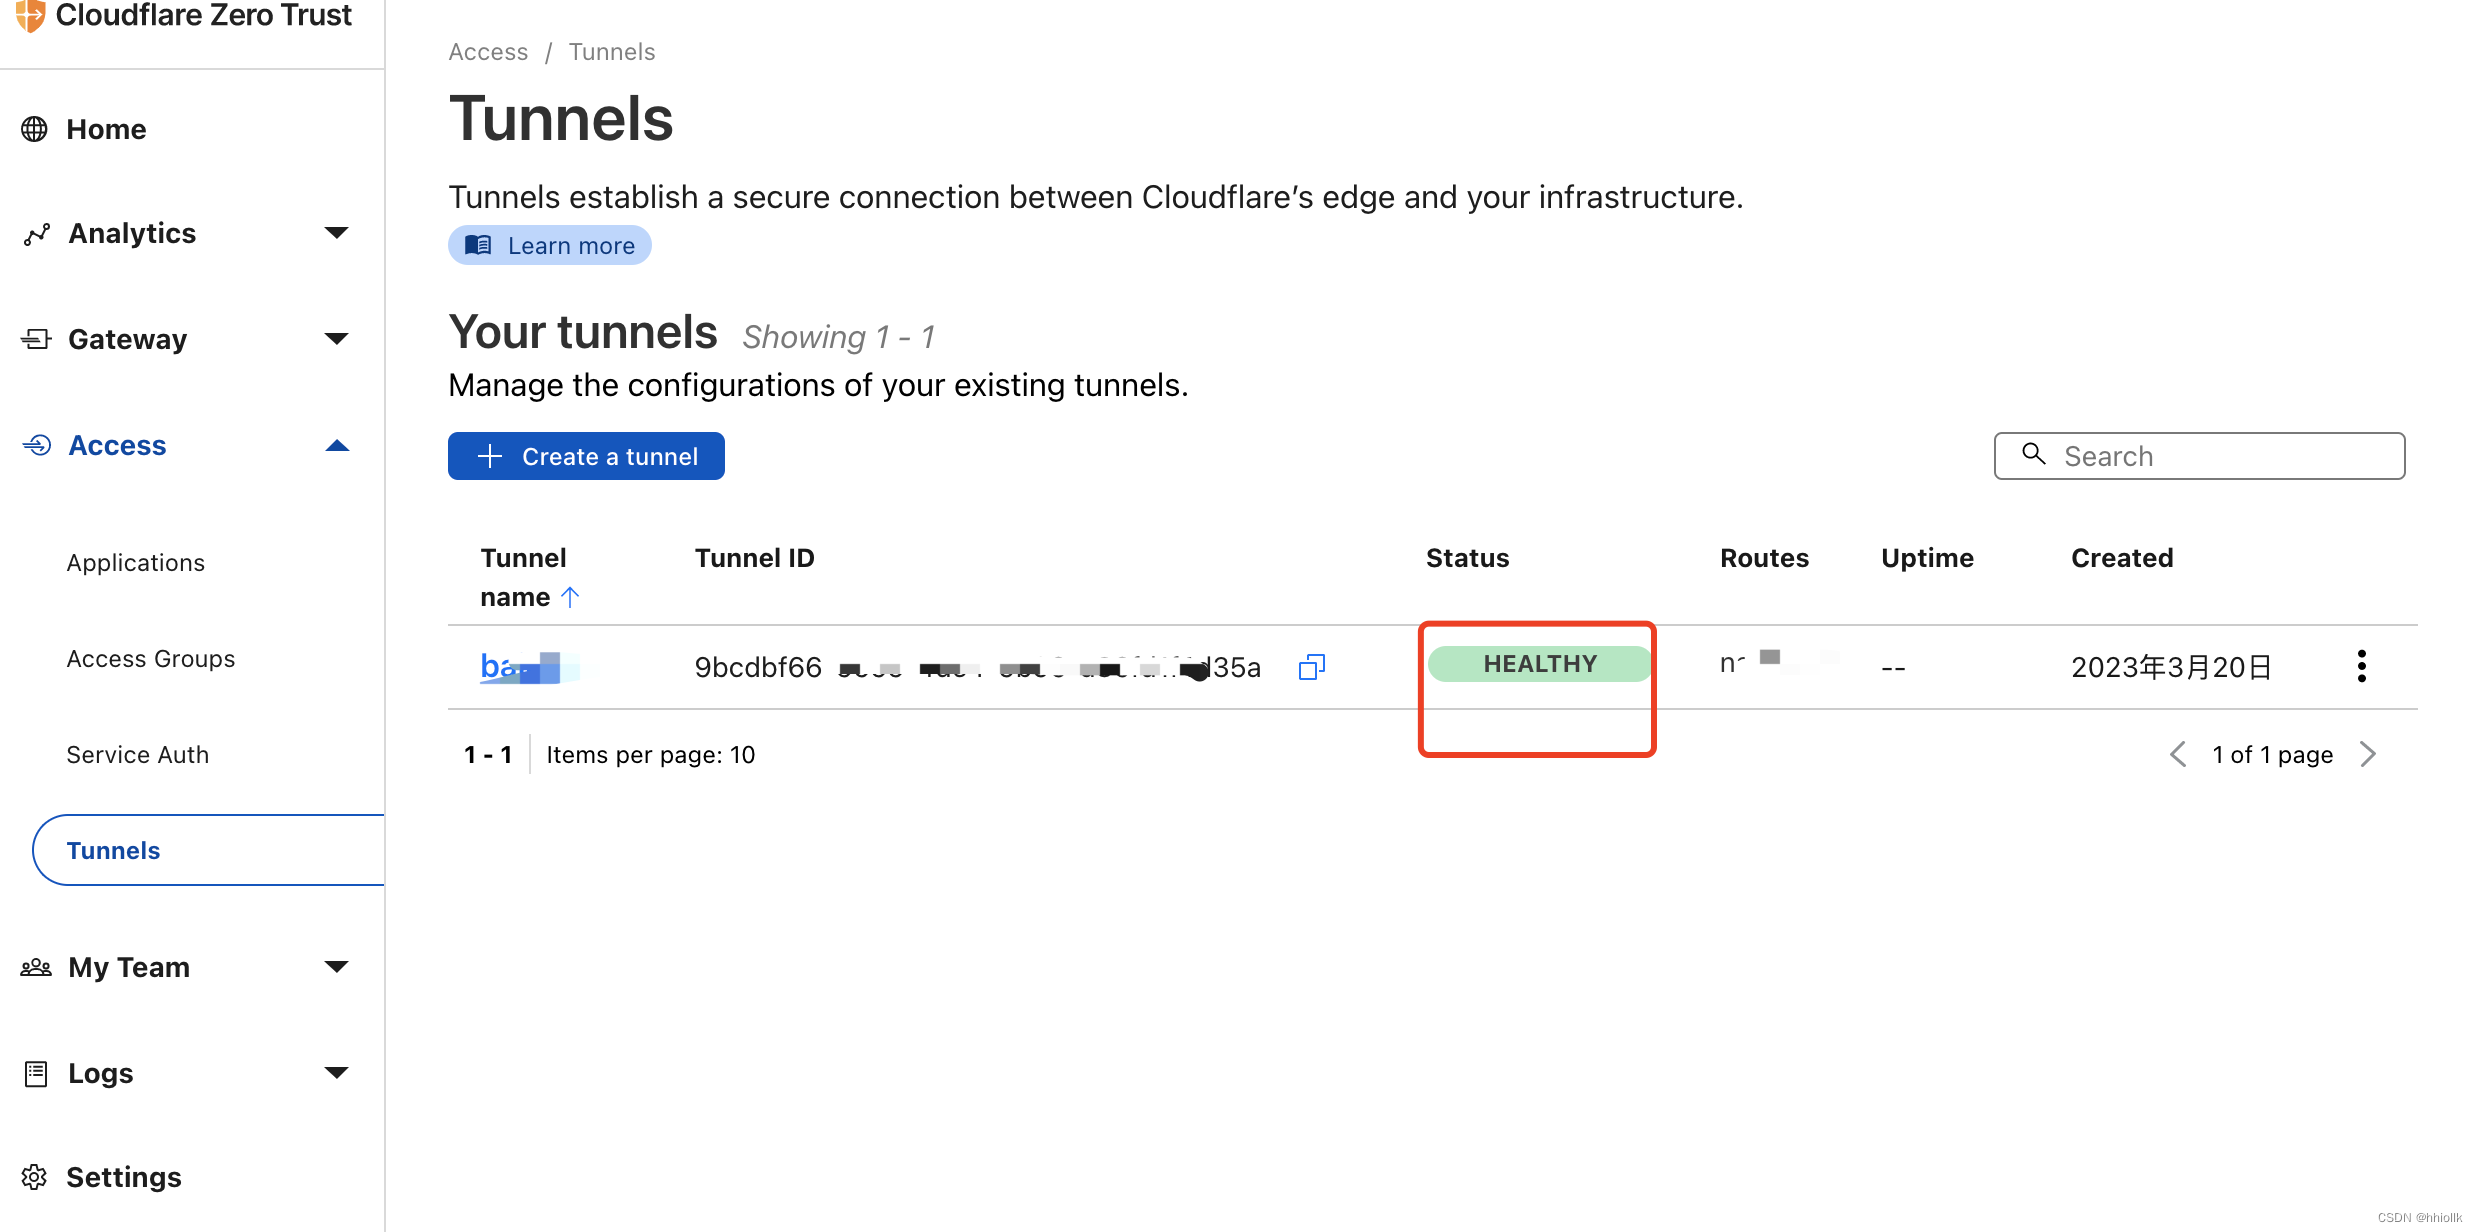The image size is (2478, 1232).
Task: Collapse the Access section
Action: [337, 445]
